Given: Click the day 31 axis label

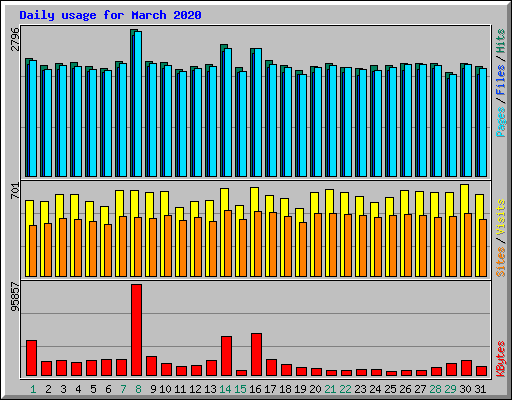Looking at the screenshot, I should coord(480,389).
